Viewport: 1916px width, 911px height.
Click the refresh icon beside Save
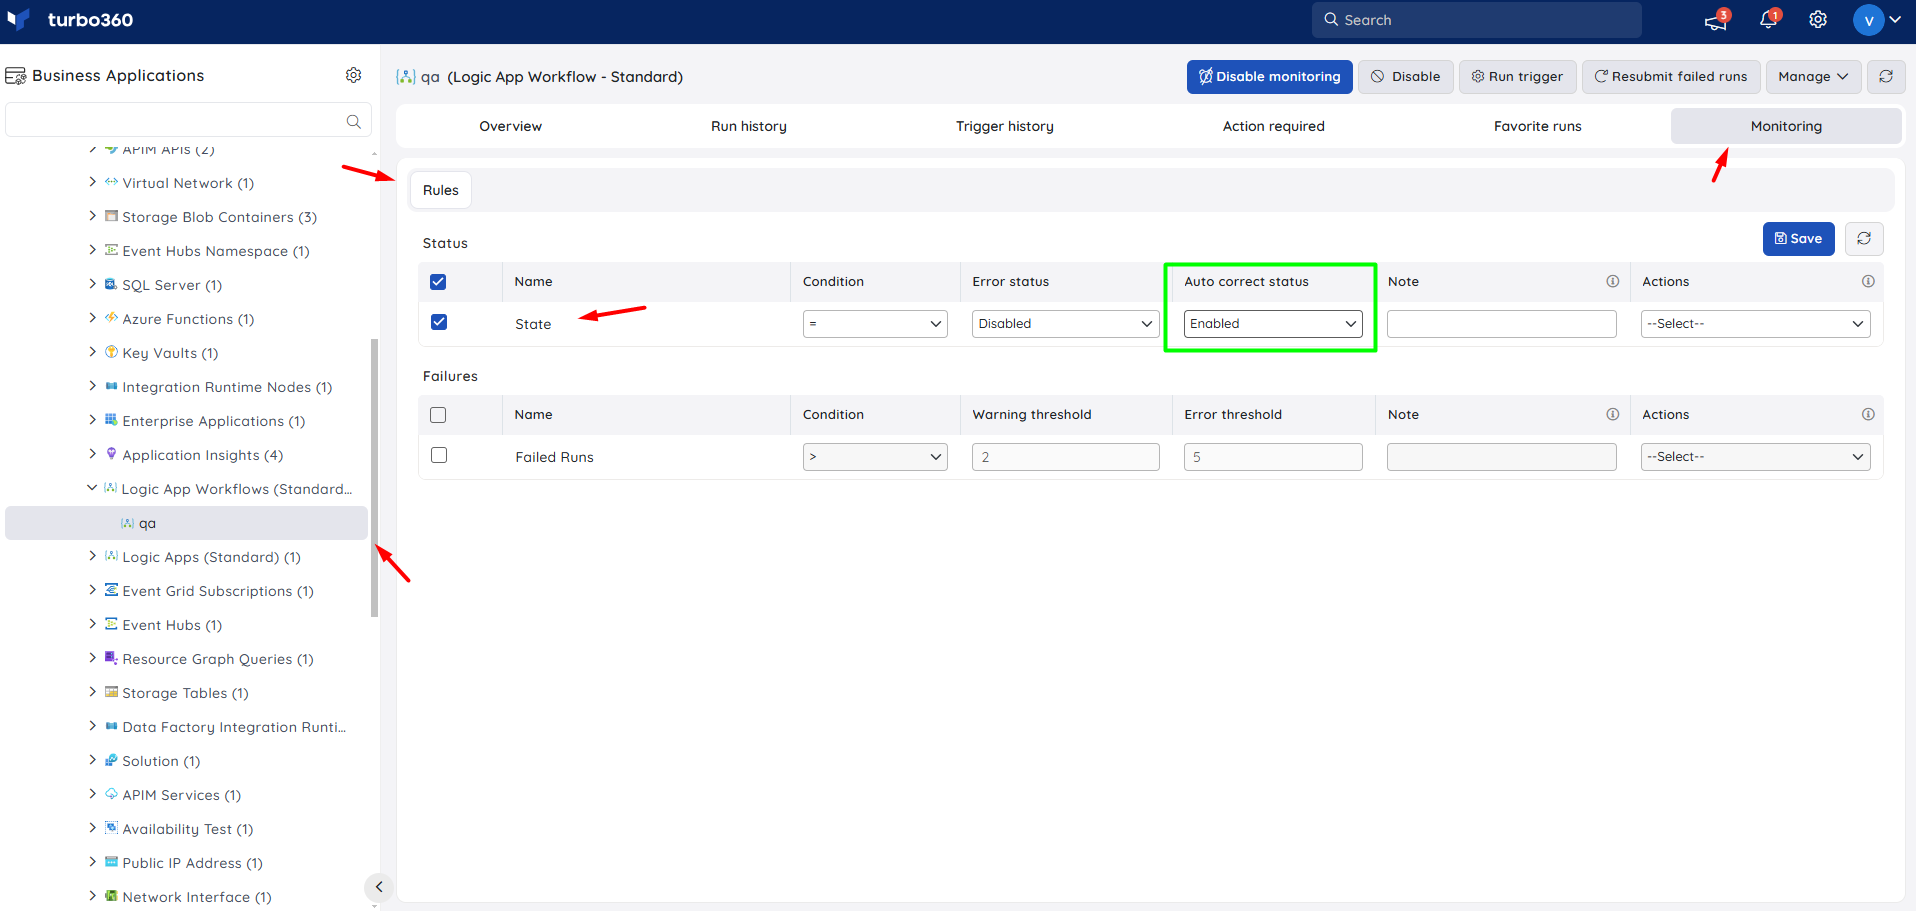point(1864,239)
